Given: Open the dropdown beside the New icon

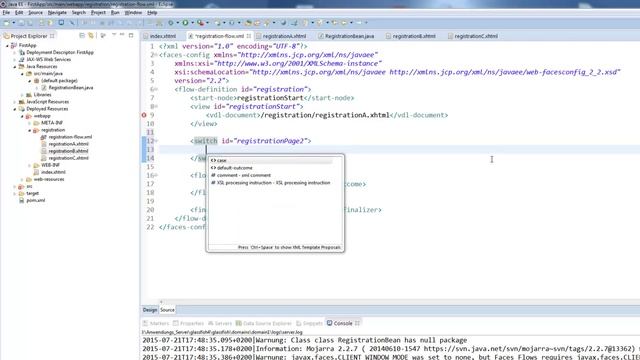Looking at the screenshot, I should [13, 23].
